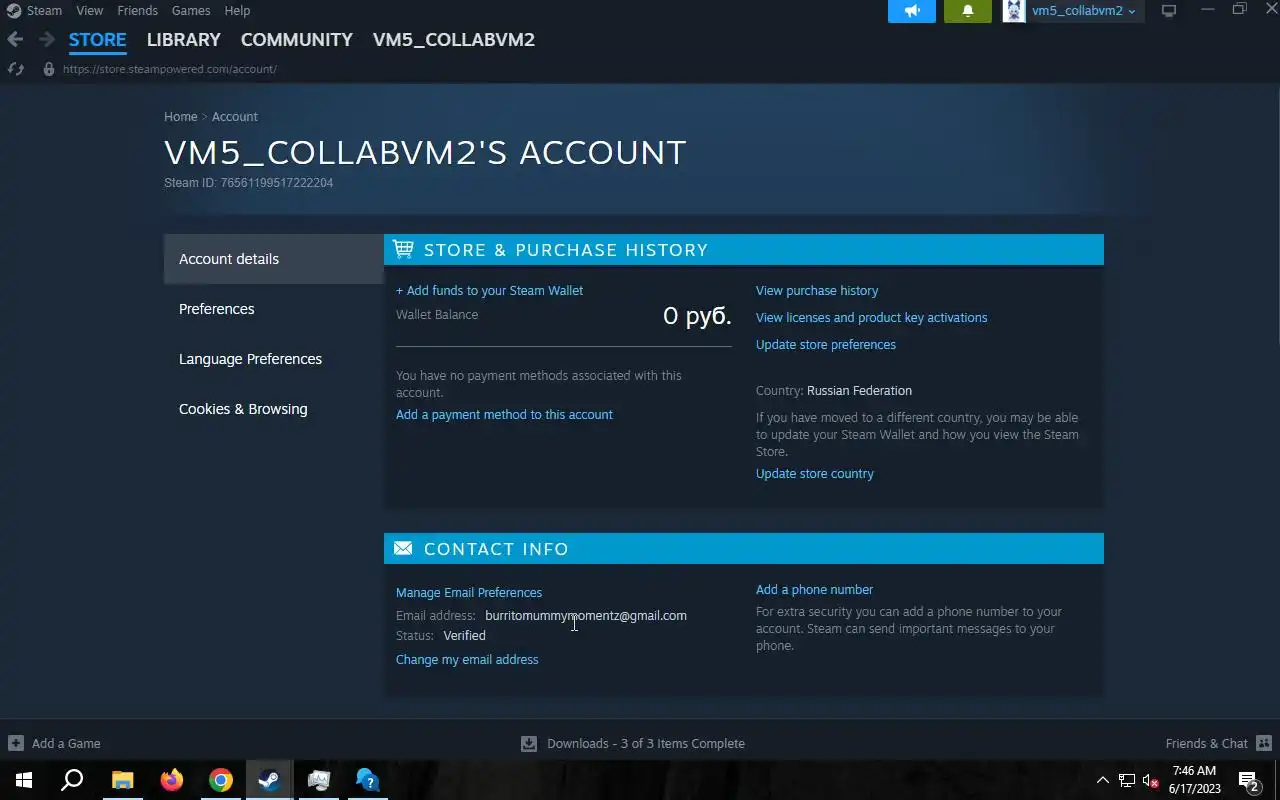Viewport: 1280px width, 800px height.
Task: Click Update store preferences
Action: coord(826,345)
